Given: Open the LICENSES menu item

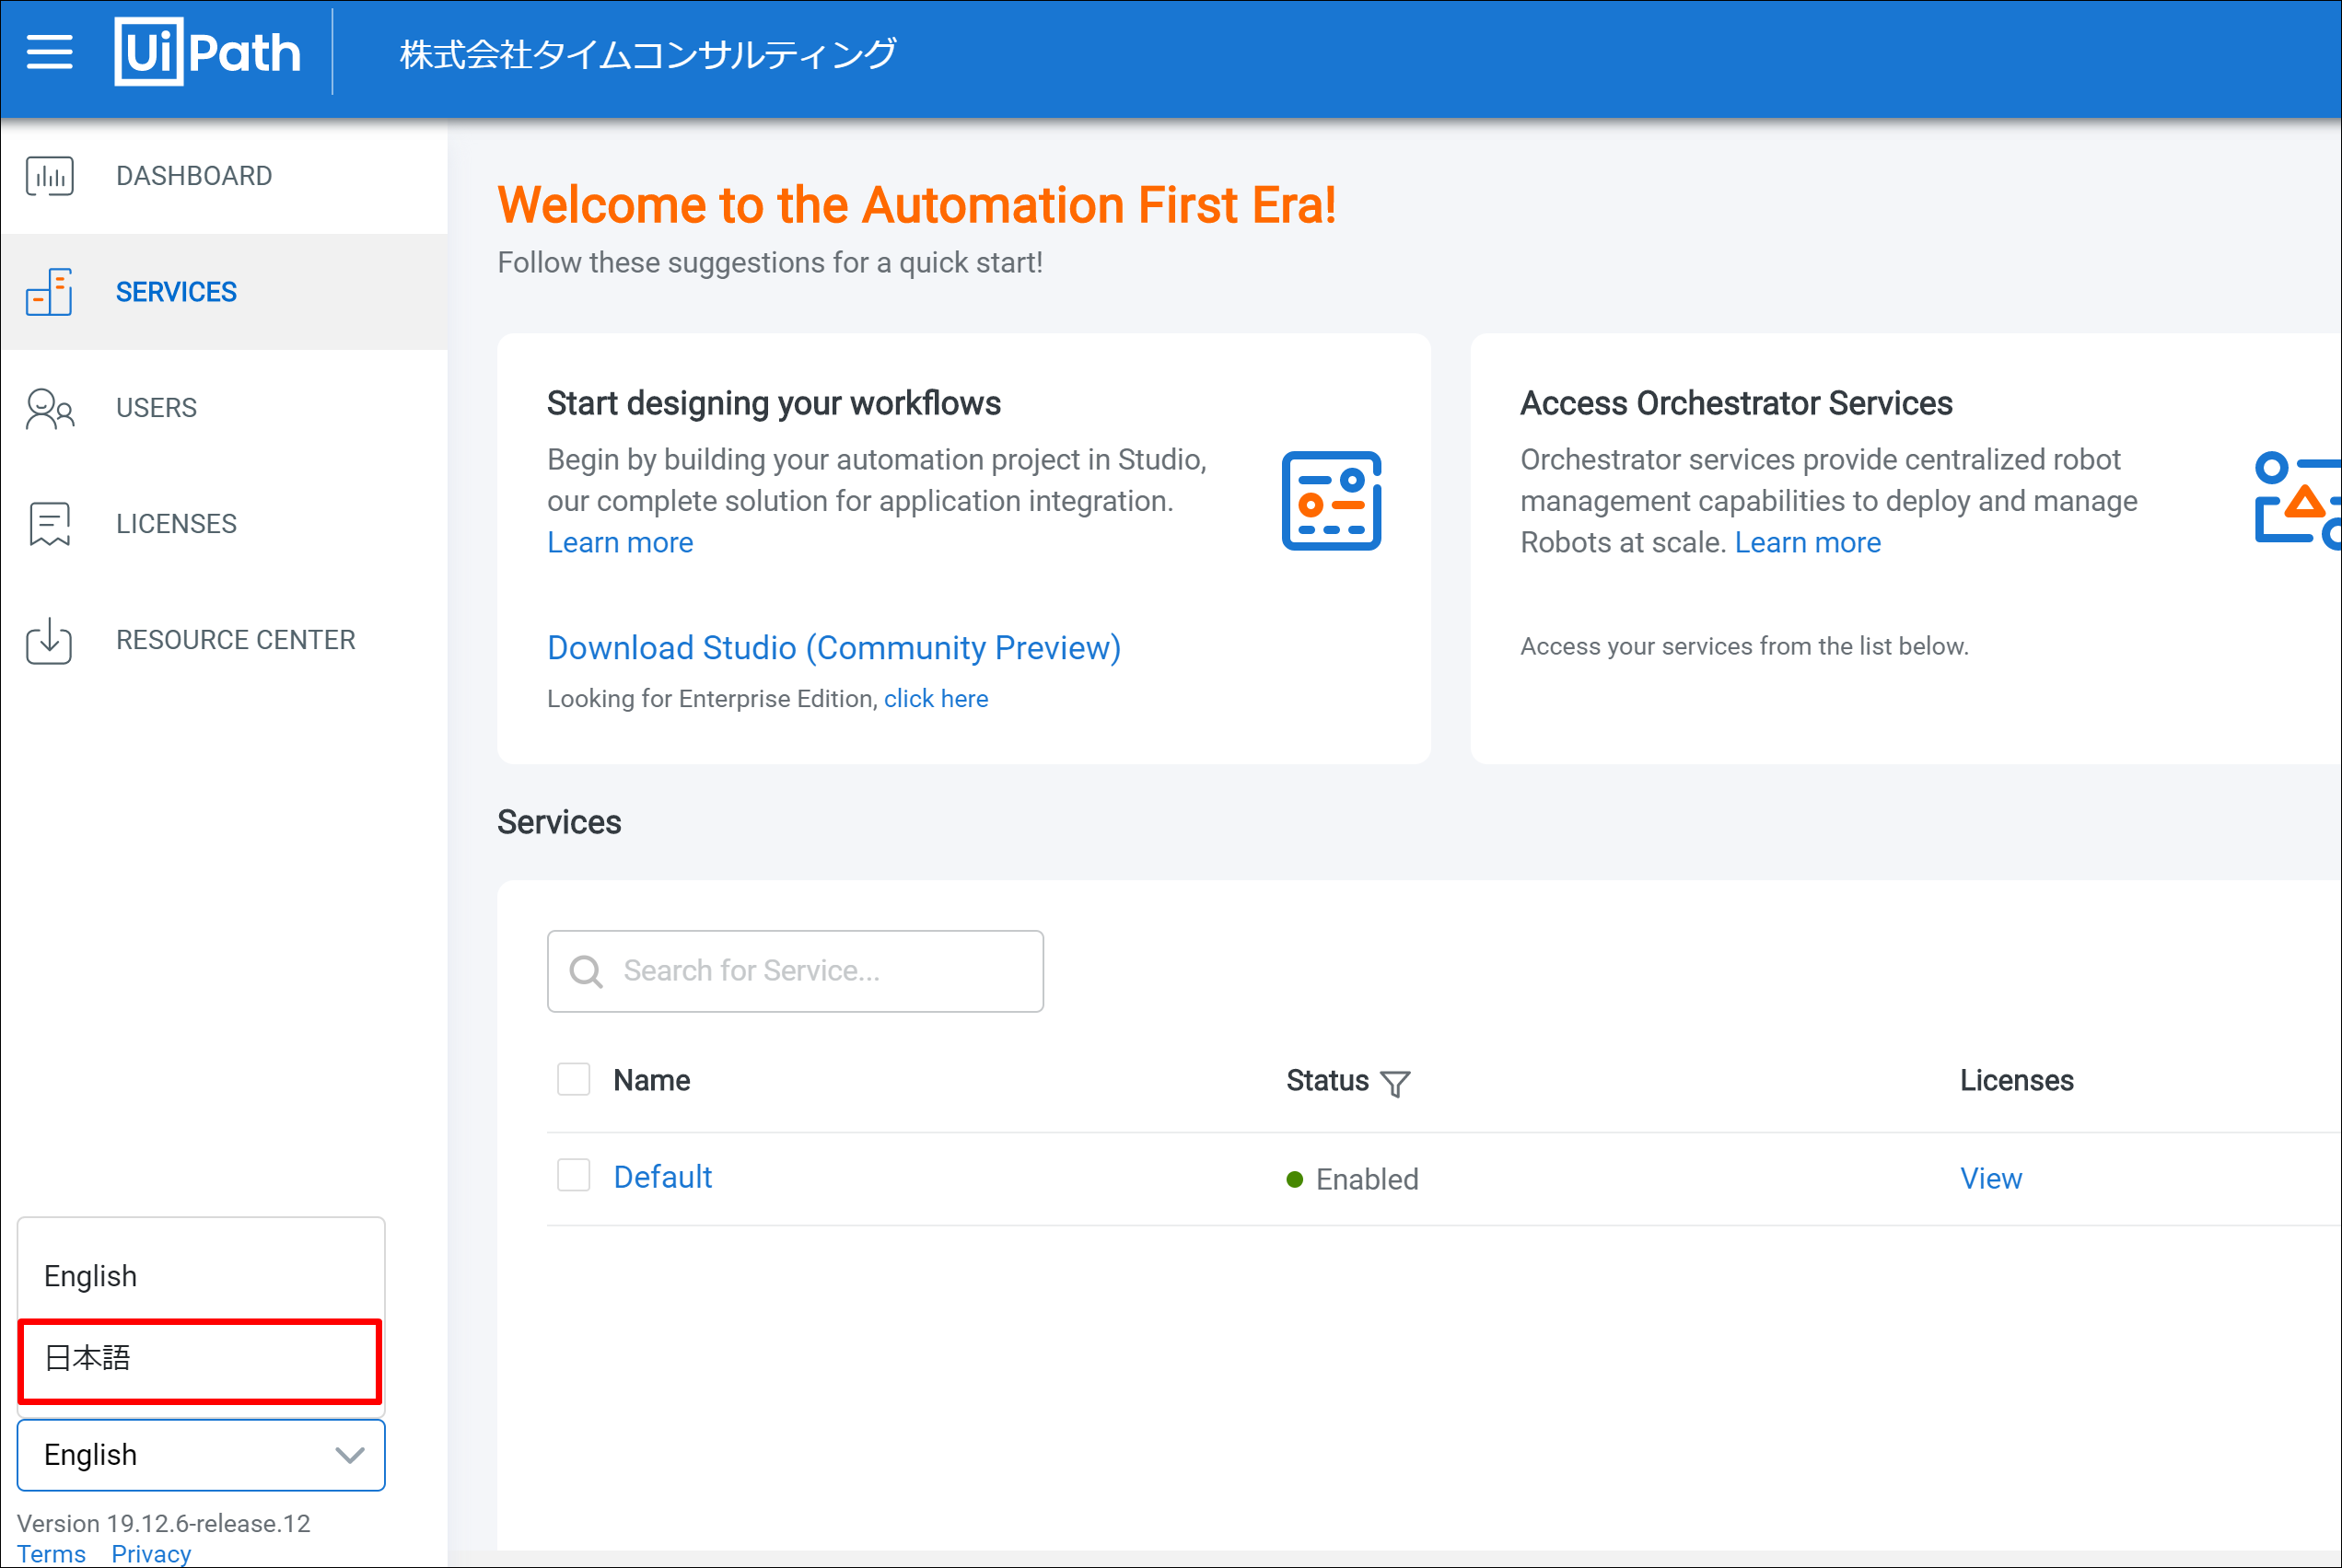Looking at the screenshot, I should 176,524.
